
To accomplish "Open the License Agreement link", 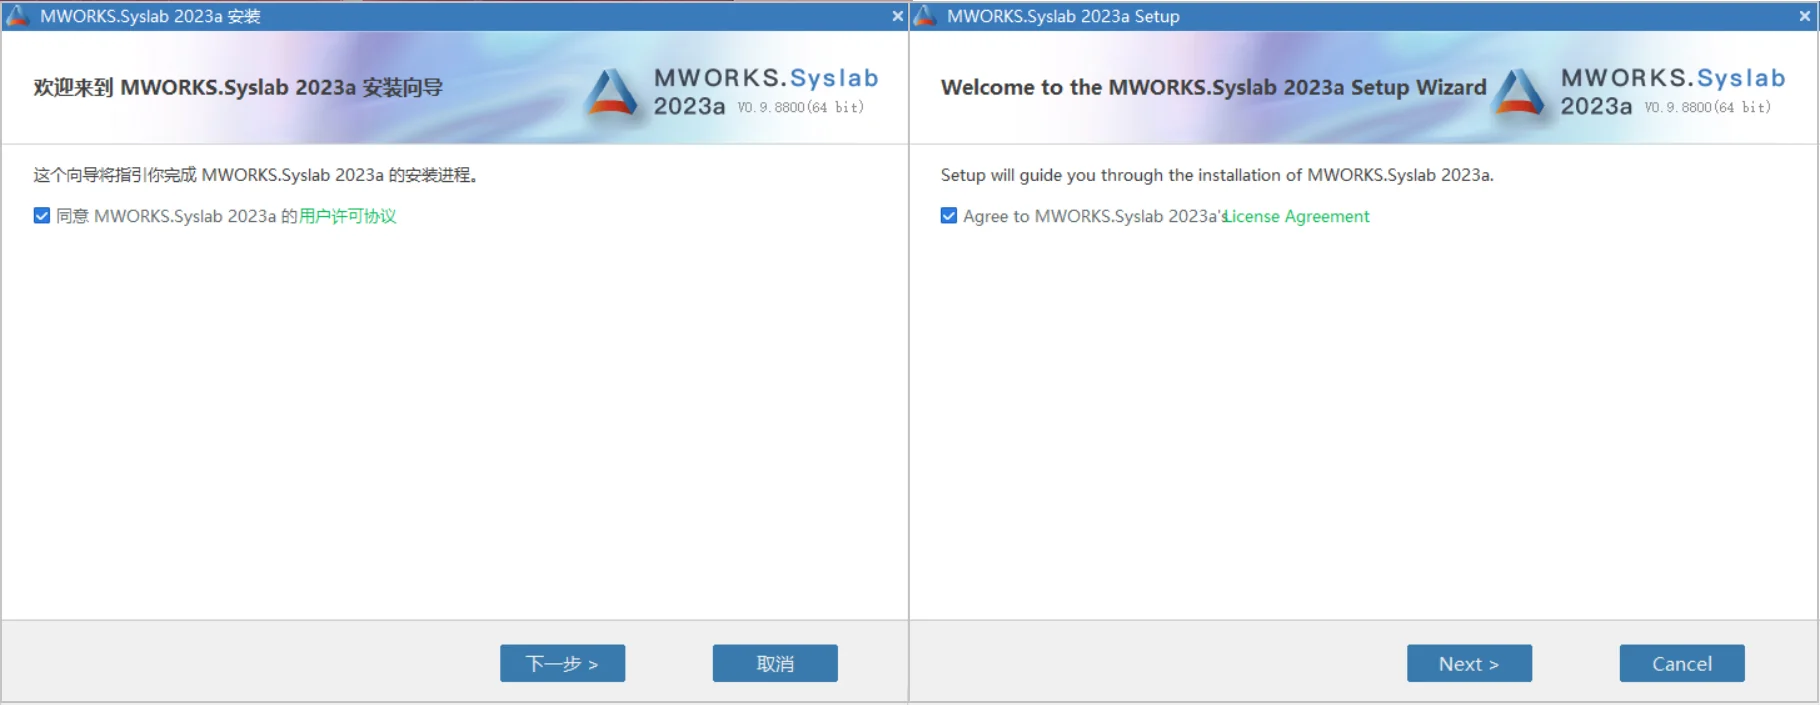I will tap(1297, 216).
